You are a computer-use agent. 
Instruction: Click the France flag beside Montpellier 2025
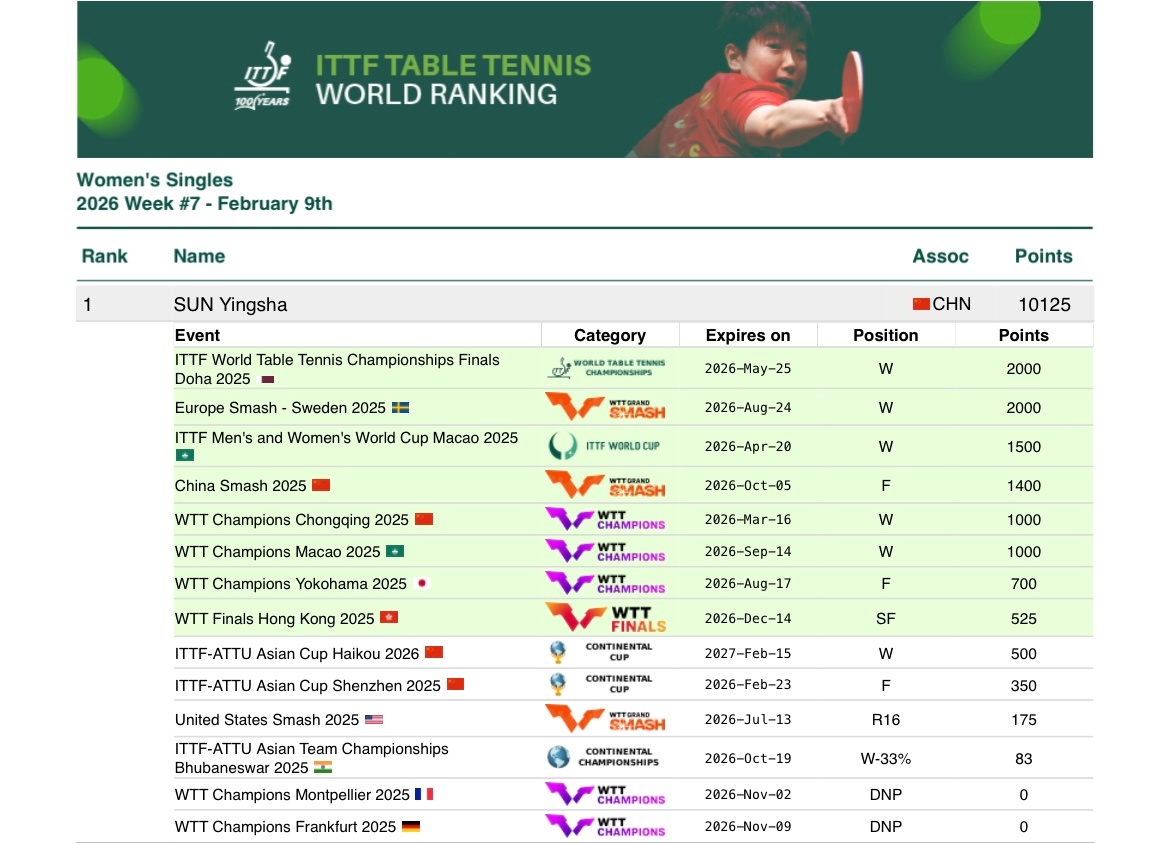tap(424, 795)
